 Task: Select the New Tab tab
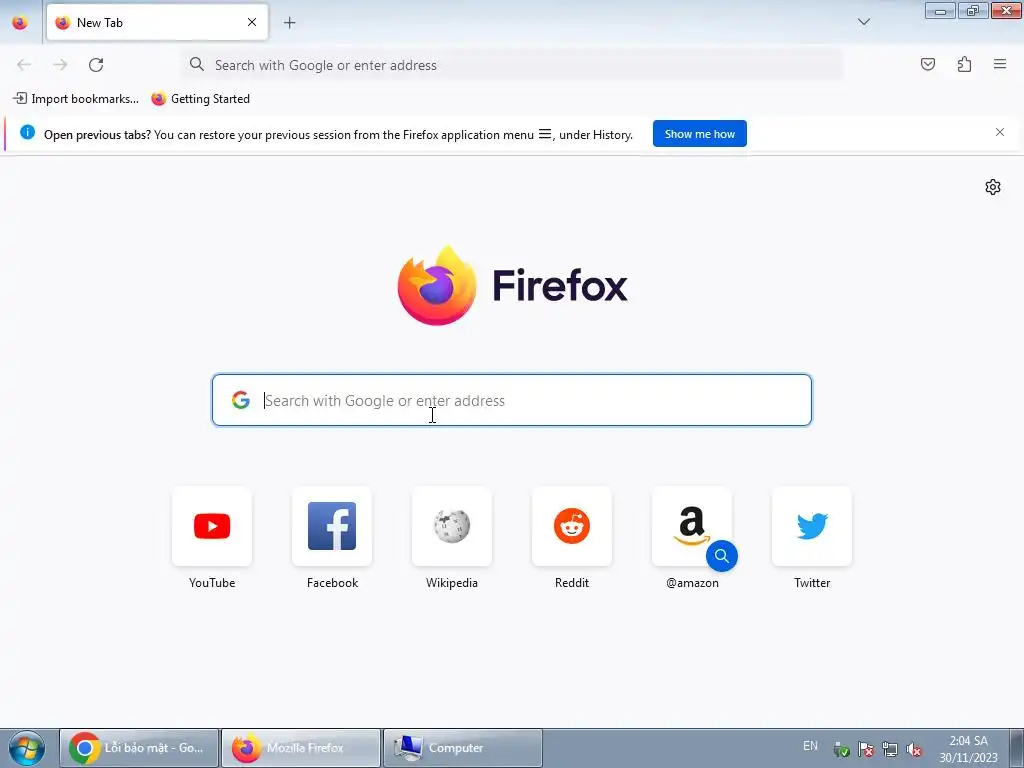coord(157,22)
